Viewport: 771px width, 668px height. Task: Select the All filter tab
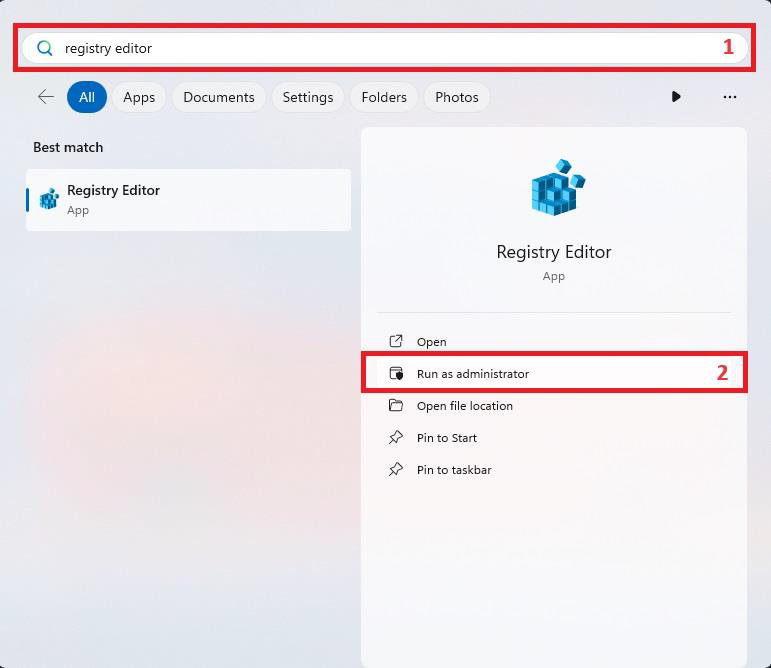coord(87,97)
